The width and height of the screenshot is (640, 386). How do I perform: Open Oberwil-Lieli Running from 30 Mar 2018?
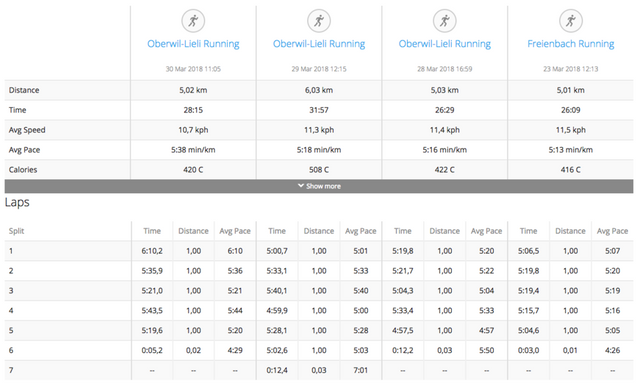pyautogui.click(x=193, y=44)
